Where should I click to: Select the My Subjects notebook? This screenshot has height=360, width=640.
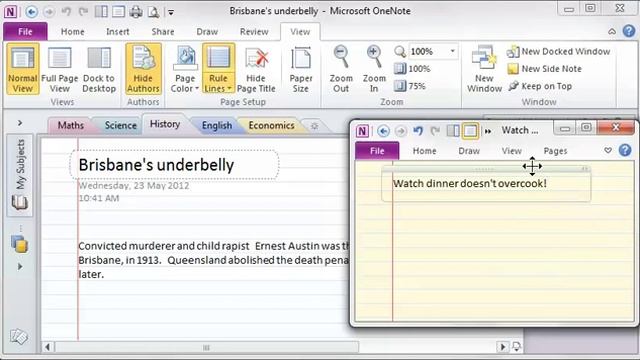tap(20, 175)
